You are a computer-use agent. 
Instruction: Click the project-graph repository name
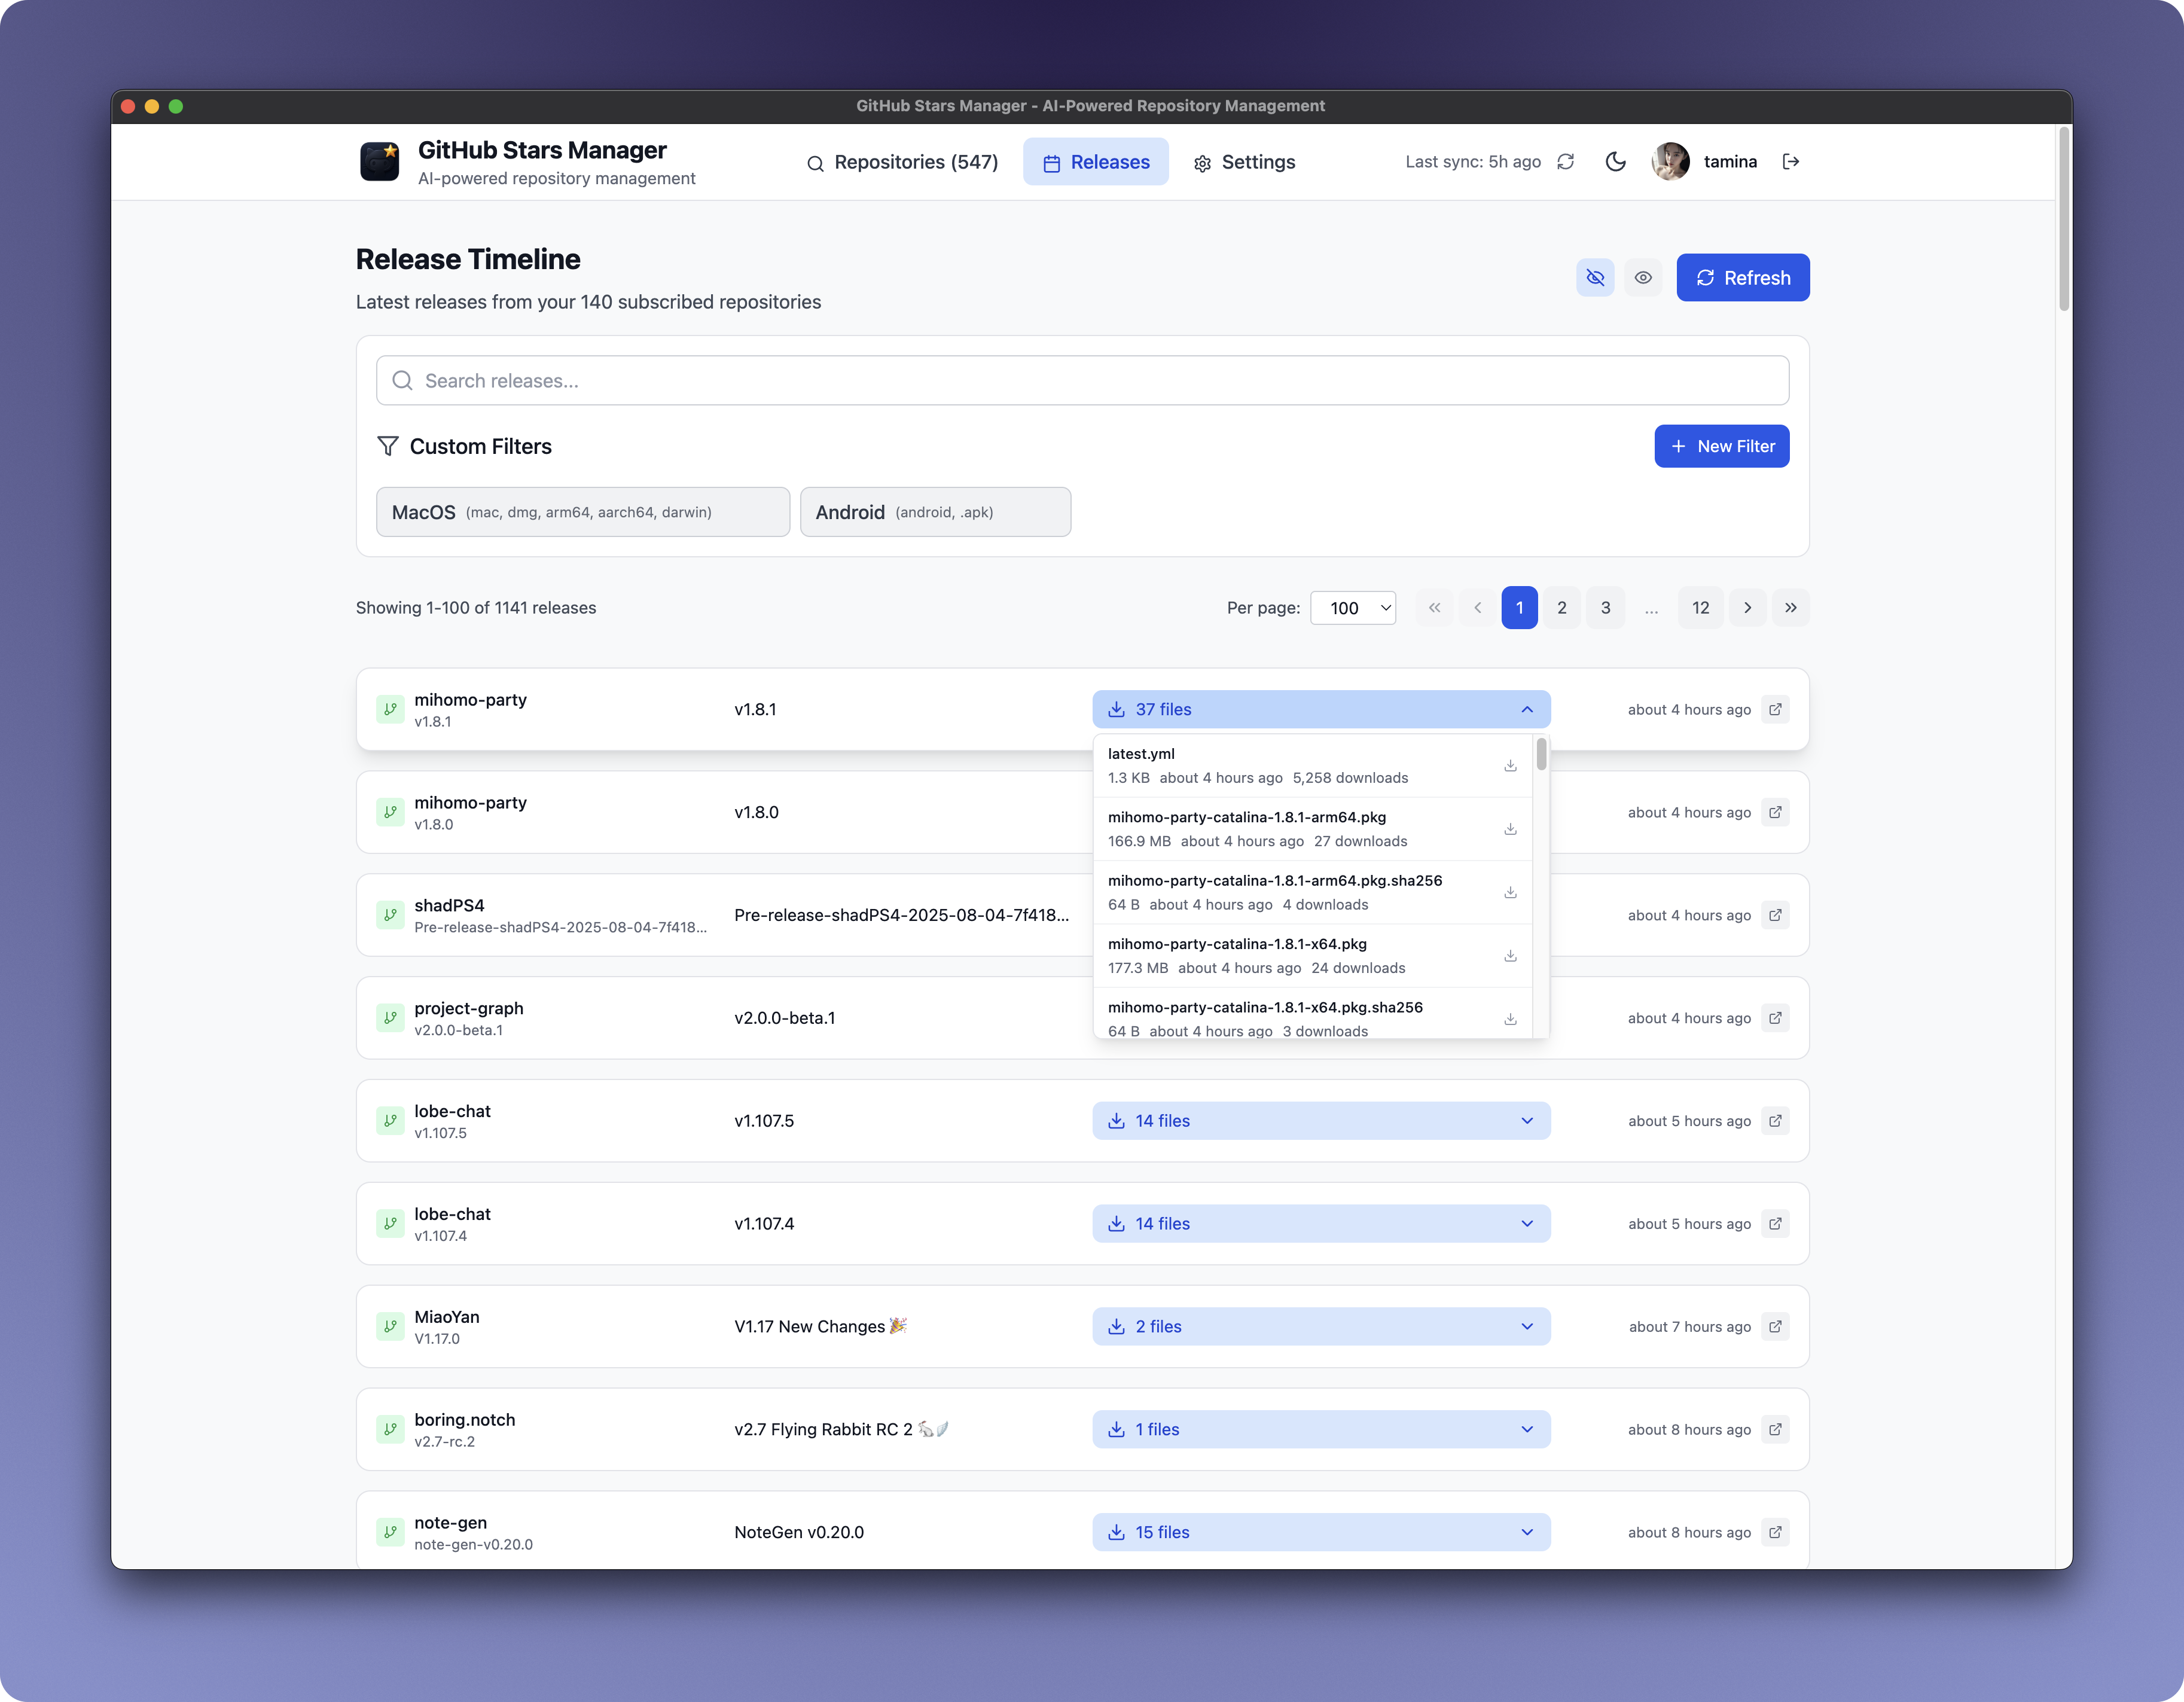(469, 1008)
